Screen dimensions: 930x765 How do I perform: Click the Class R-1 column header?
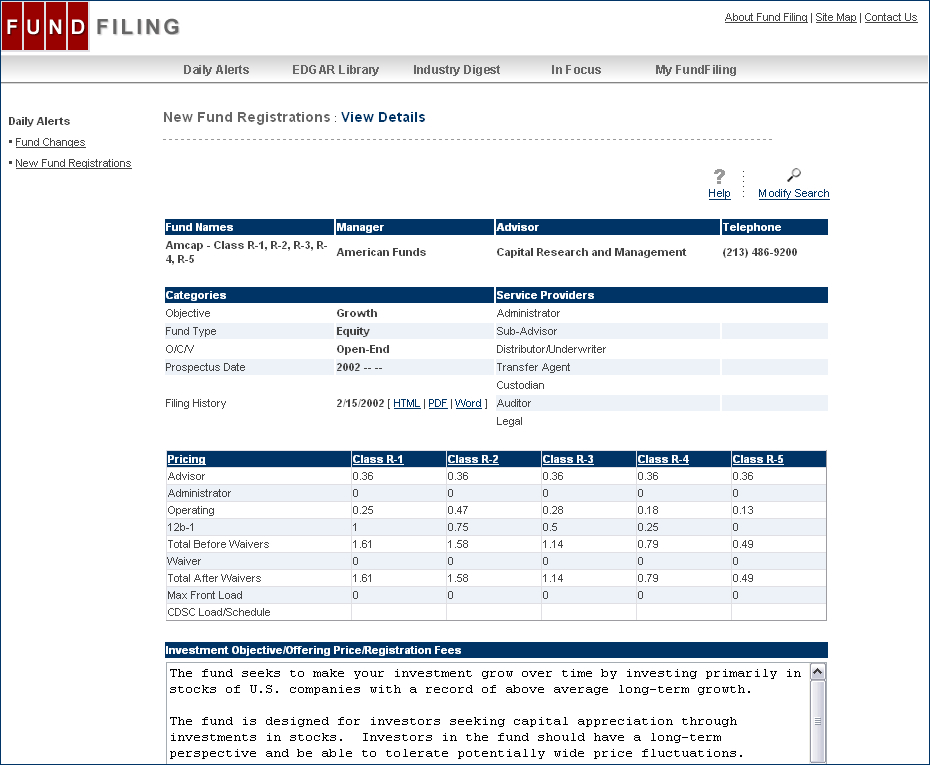378,459
